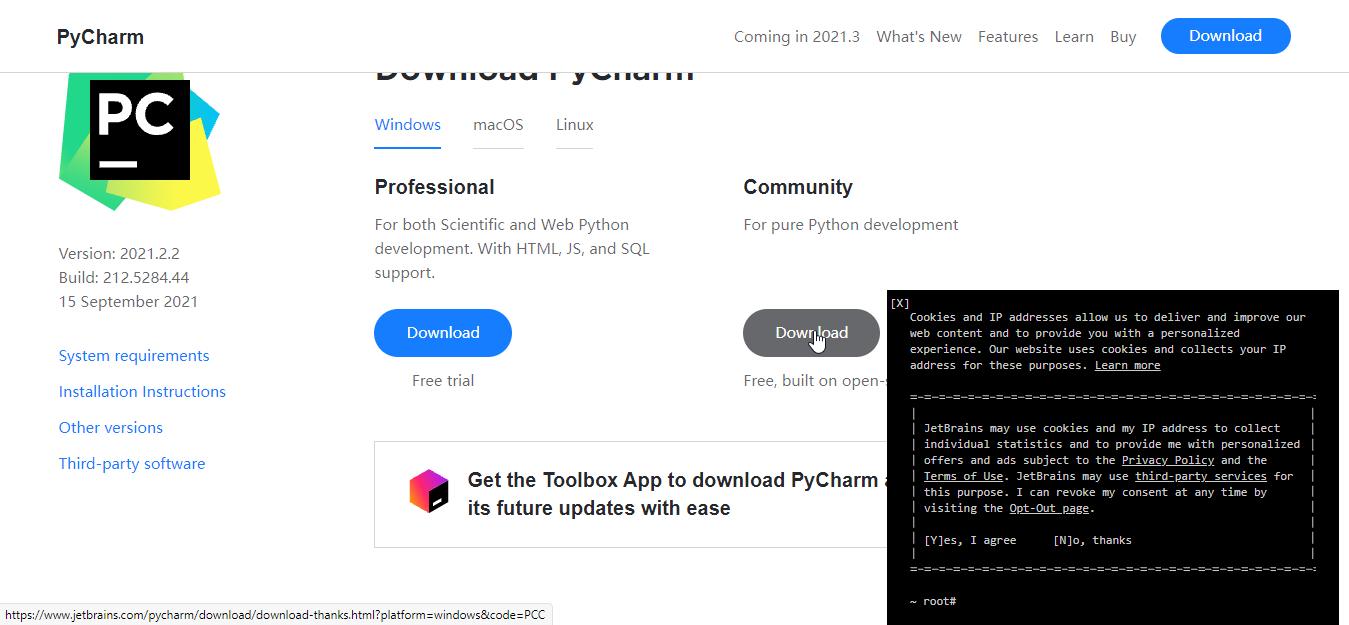Viewport: 1349px width, 625px height.
Task: Close cookie notice with [X]
Action: (x=899, y=303)
